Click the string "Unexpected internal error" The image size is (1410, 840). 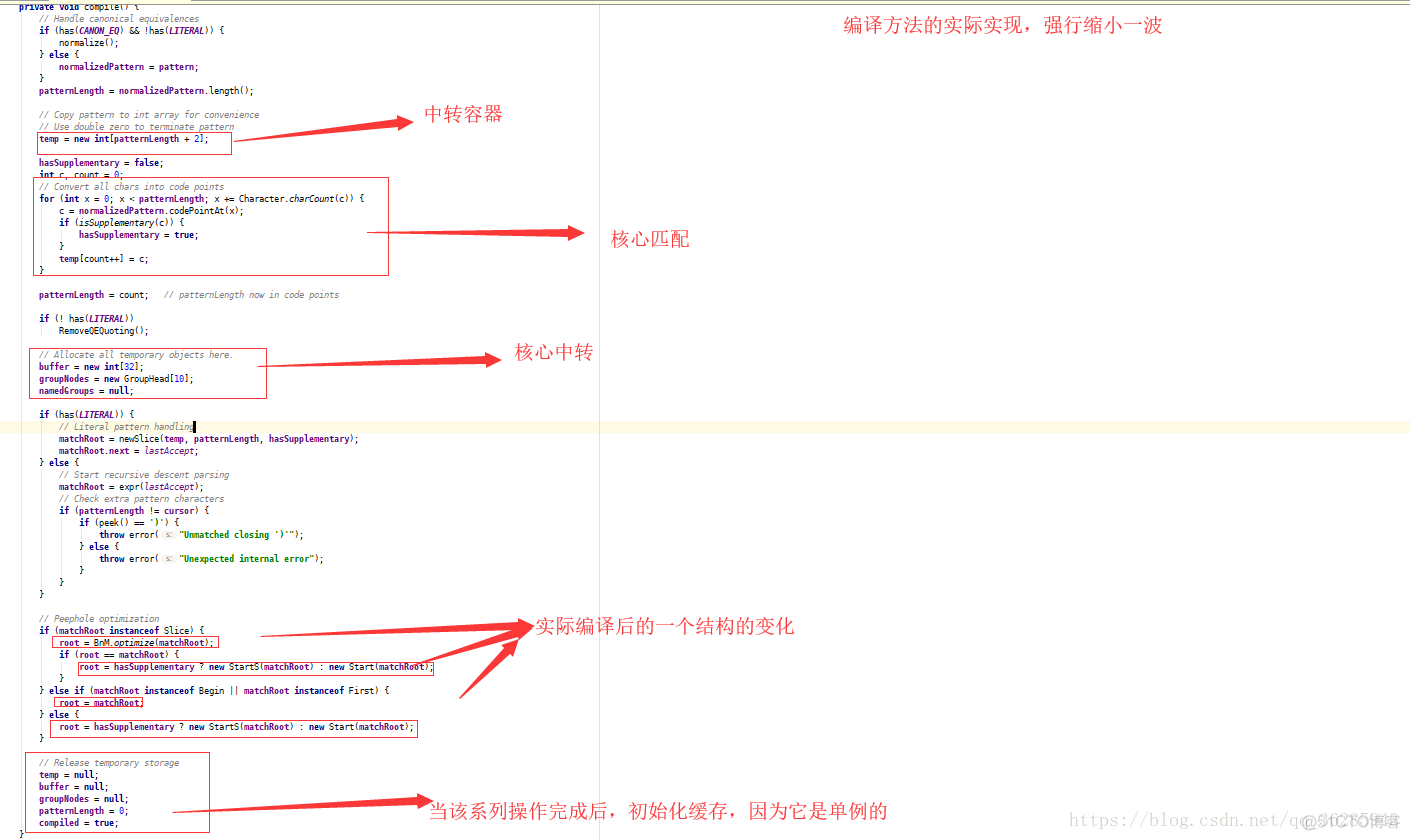tap(248, 559)
